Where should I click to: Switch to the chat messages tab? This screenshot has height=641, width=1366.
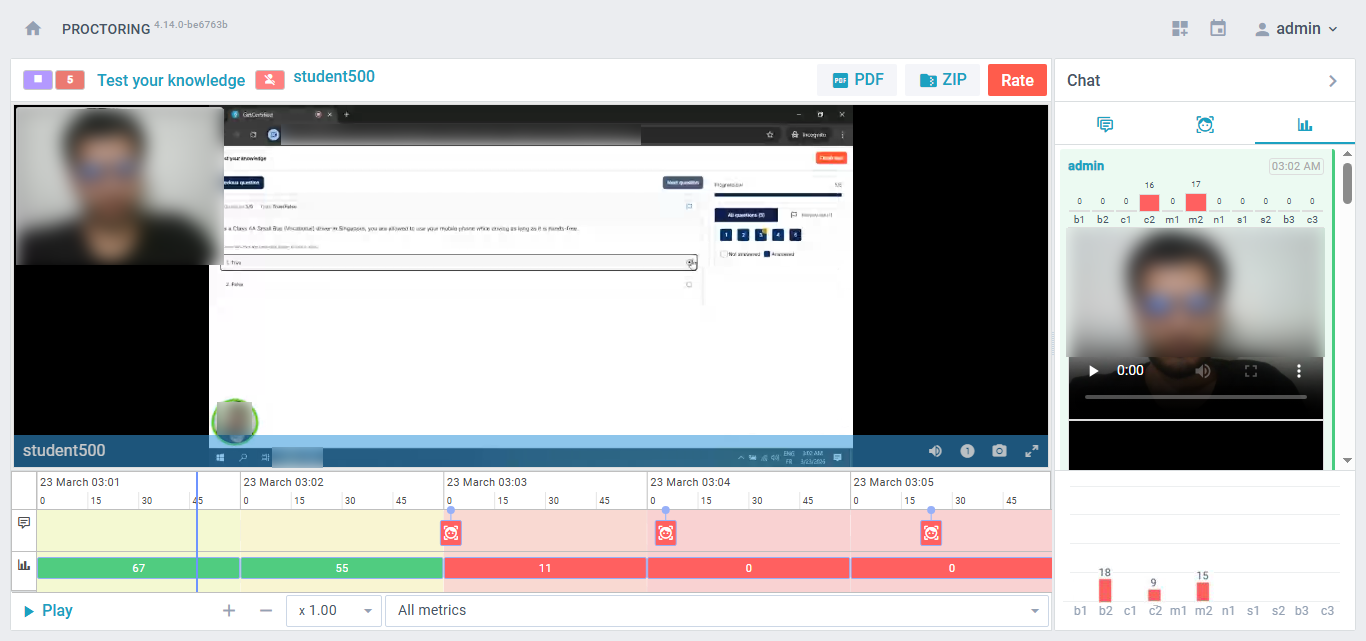[1105, 124]
